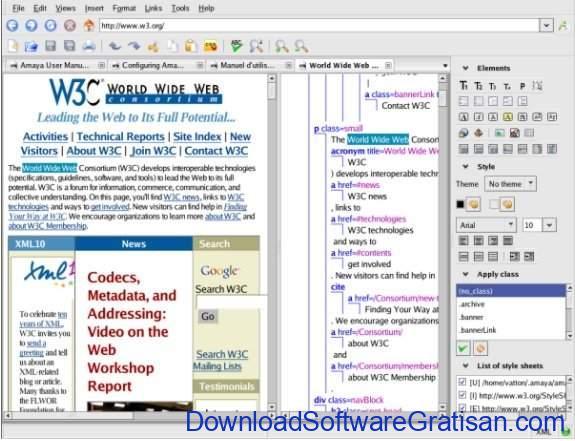575x441 pixels.
Task: Follow the Activities link
Action: click(45, 136)
